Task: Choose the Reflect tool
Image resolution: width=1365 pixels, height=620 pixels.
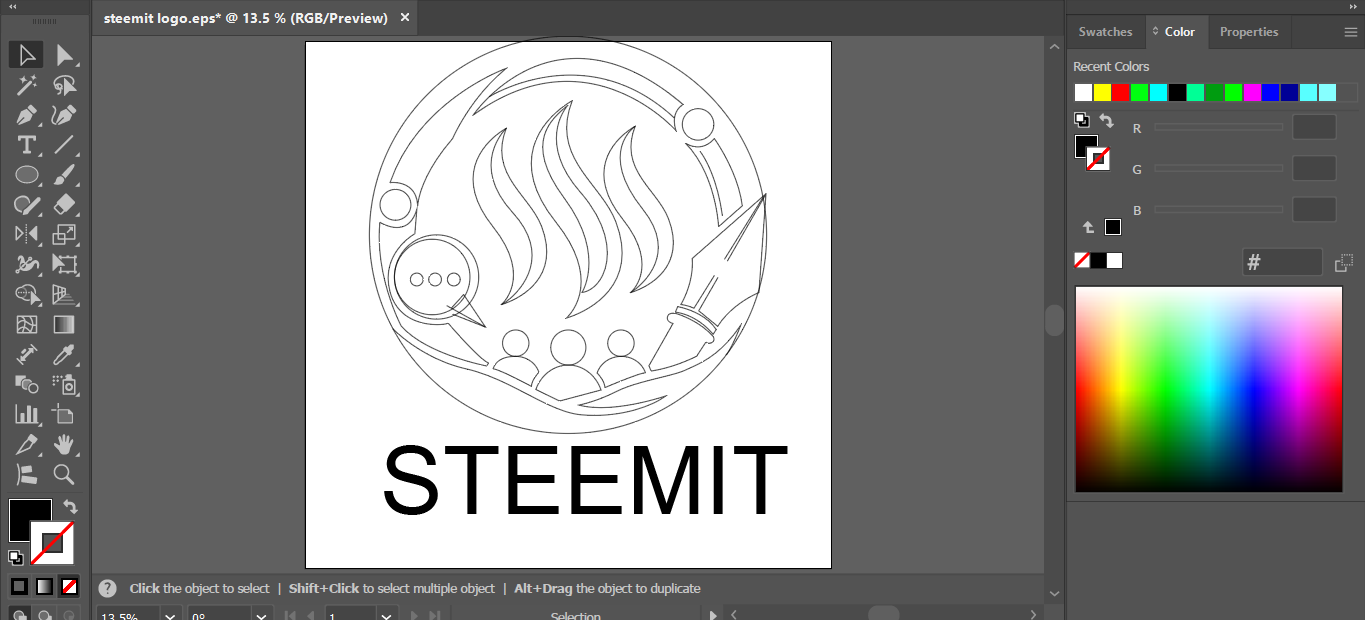Action: click(x=27, y=235)
